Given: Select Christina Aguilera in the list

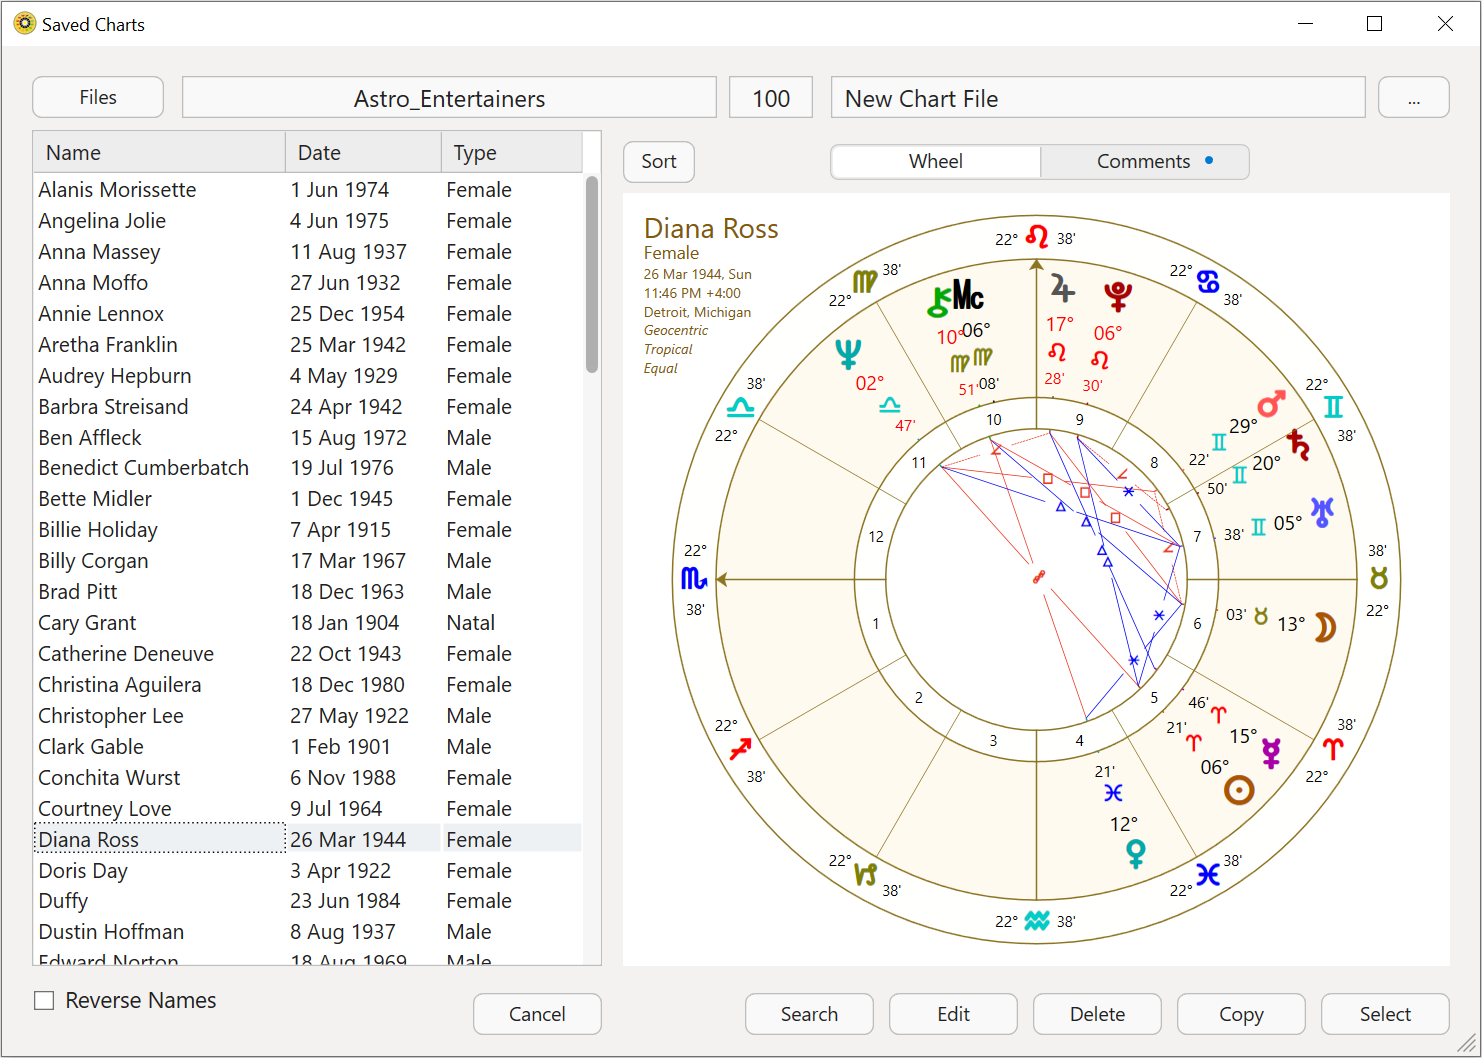Looking at the screenshot, I should tap(308, 684).
